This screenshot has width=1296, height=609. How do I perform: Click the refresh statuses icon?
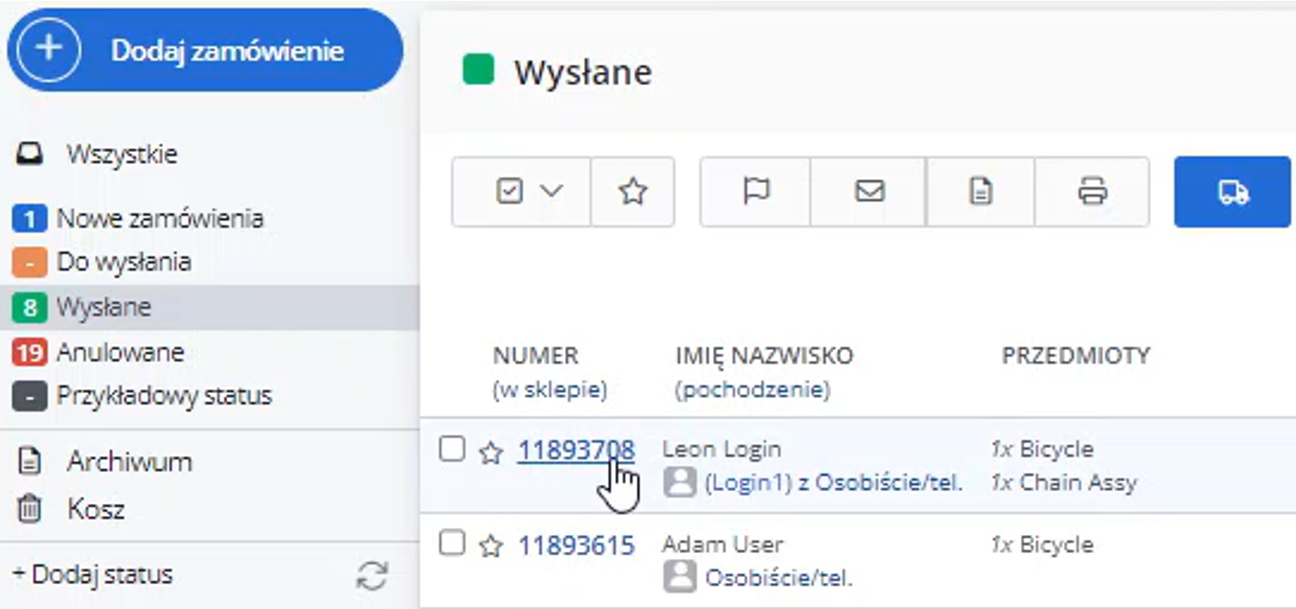pos(372,576)
